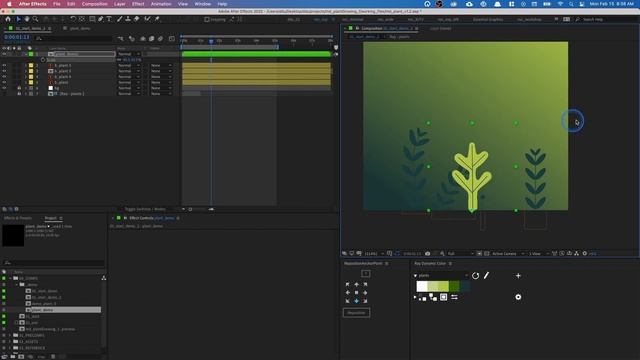
Task: Click the reset circular arrow in Ray Dynamic Color
Action: pyautogui.click(x=476, y=276)
